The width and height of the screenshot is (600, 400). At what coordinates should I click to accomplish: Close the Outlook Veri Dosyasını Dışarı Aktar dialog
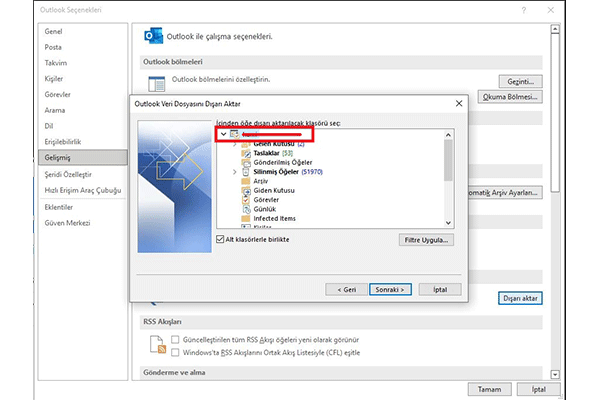pos(459,103)
